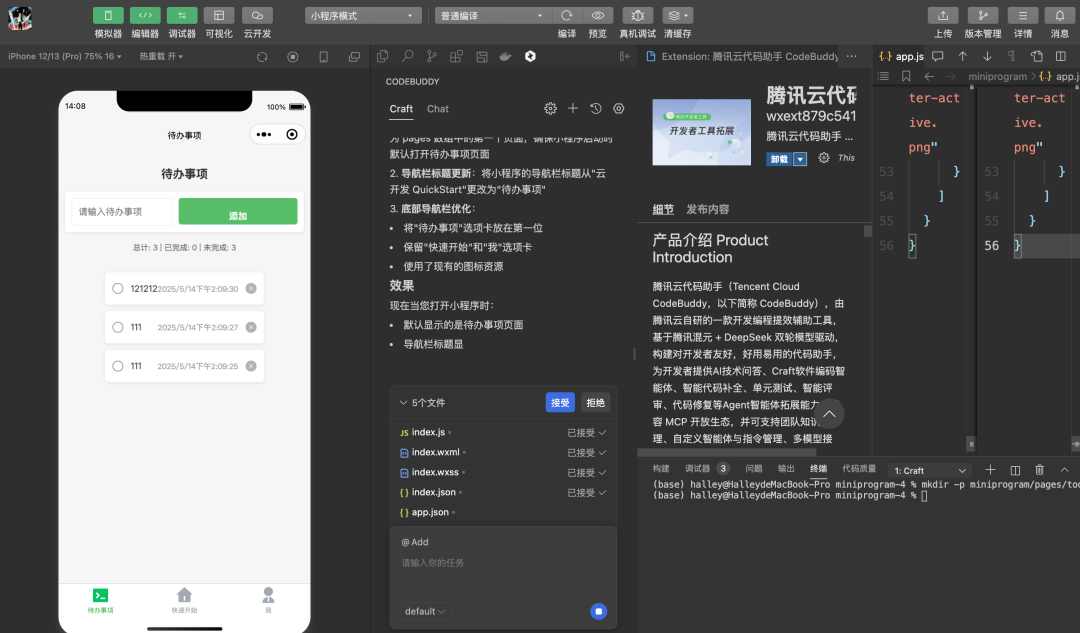Click the 接受 accept button
The height and width of the screenshot is (633, 1080).
pos(560,402)
